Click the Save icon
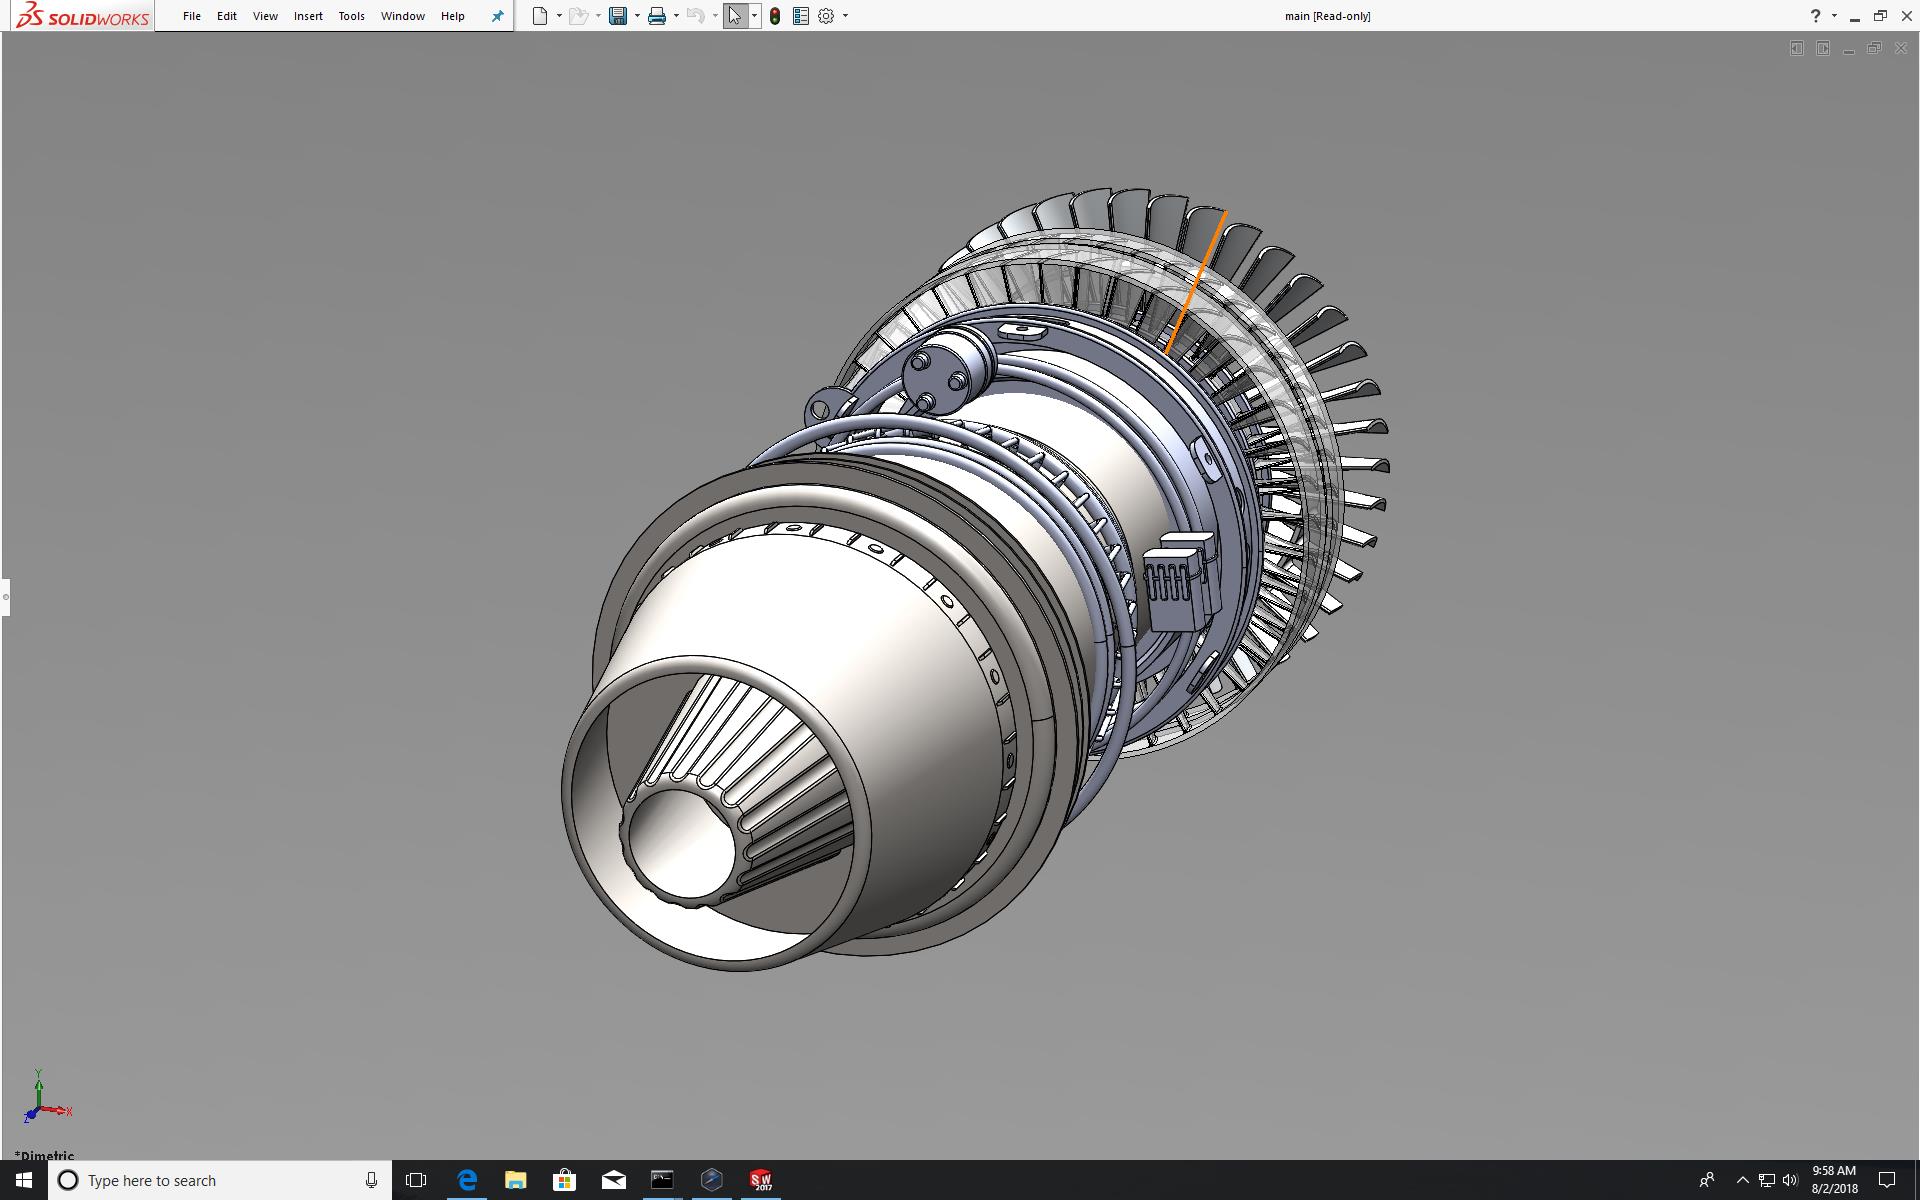 tap(618, 16)
